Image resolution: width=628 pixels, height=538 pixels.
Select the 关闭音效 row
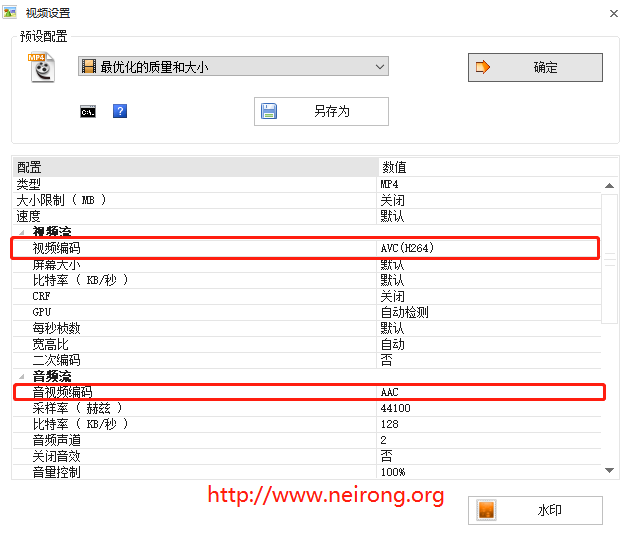click(x=307, y=457)
